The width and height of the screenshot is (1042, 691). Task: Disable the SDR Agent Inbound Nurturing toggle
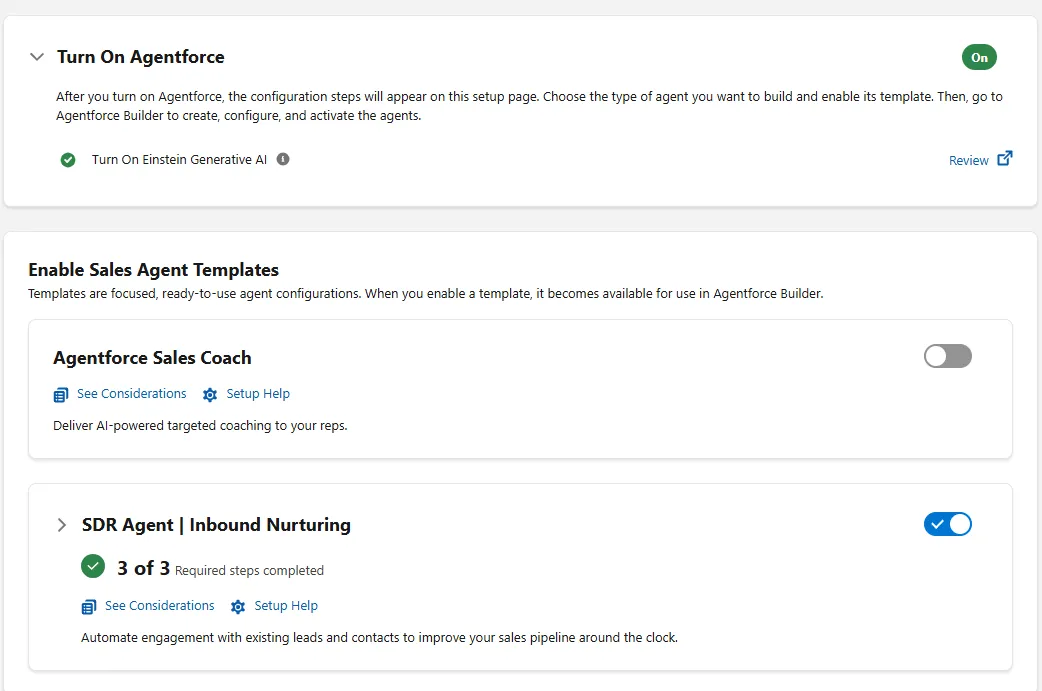[x=947, y=524]
